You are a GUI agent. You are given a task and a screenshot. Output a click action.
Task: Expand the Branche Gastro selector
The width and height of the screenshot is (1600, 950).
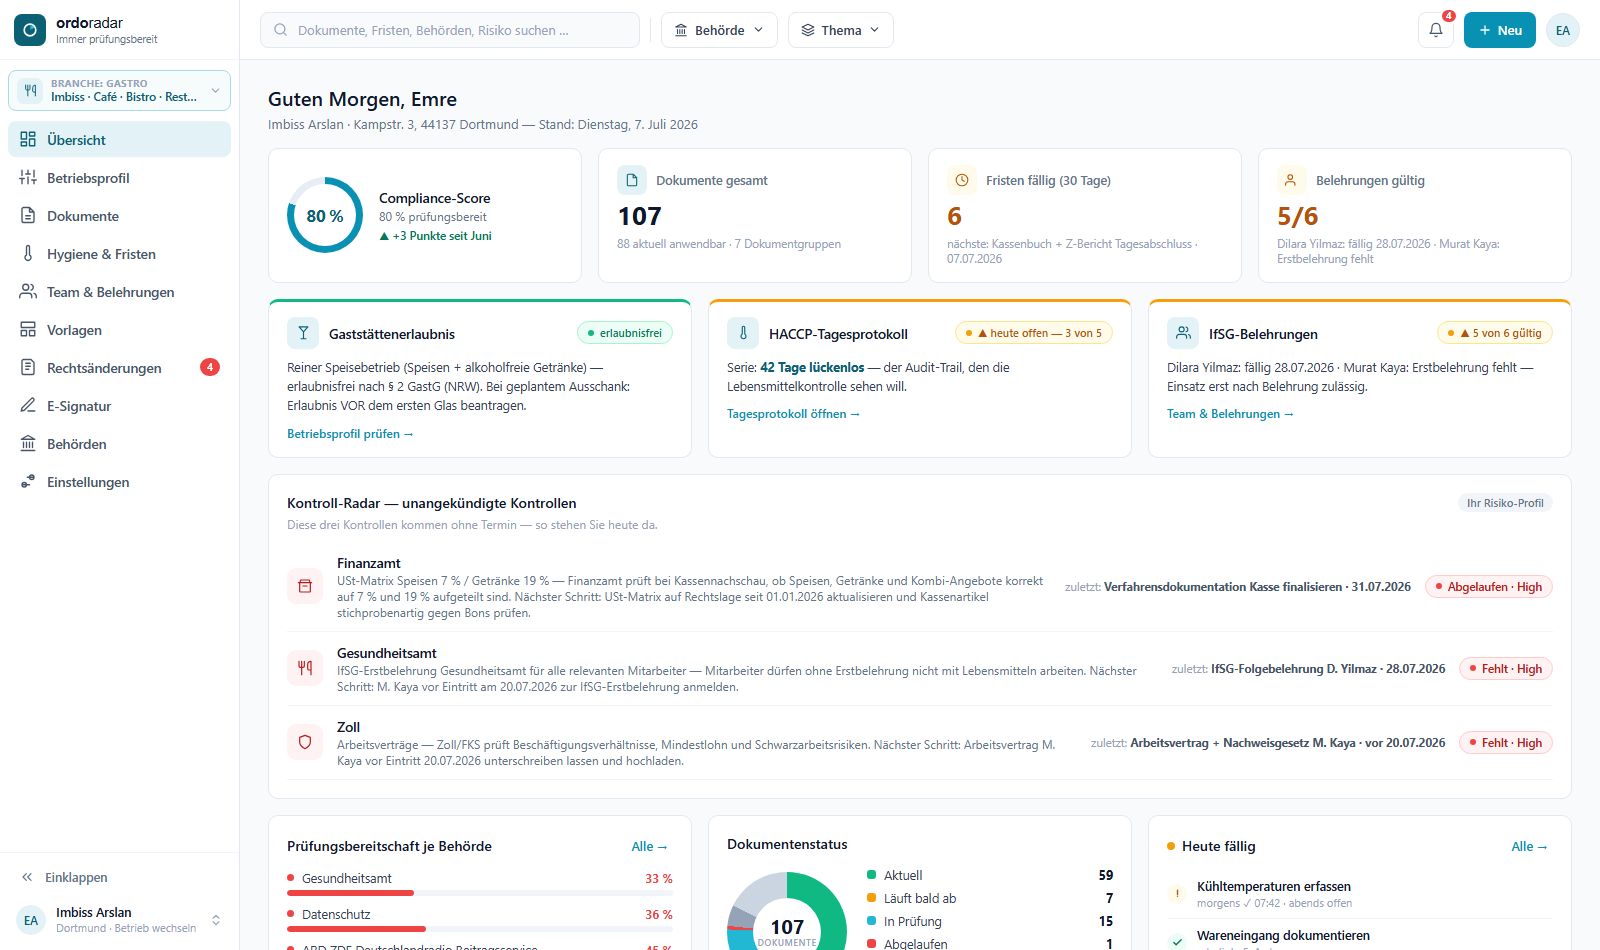point(119,90)
